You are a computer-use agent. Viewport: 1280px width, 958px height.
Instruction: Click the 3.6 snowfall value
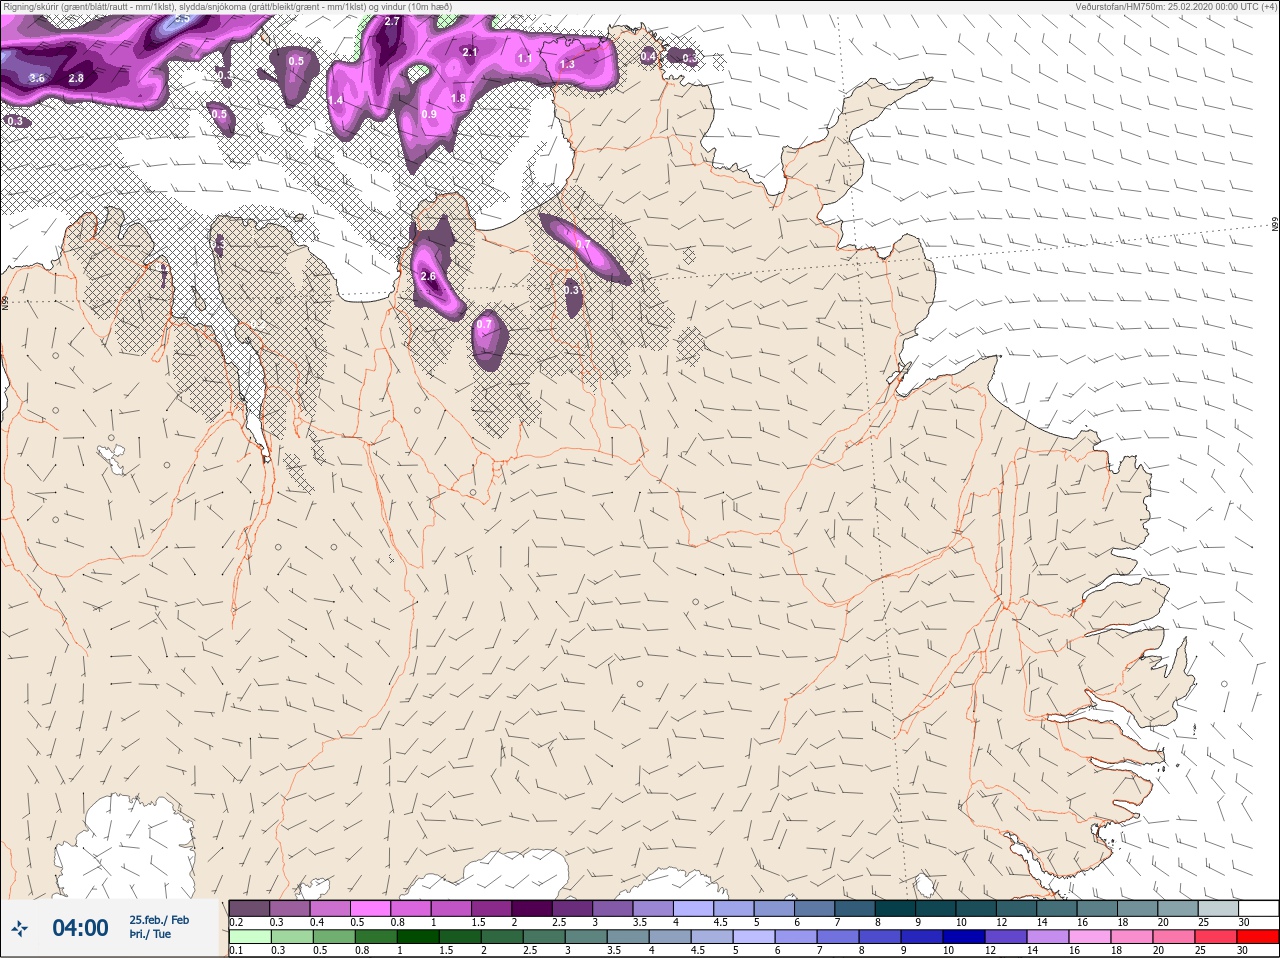(x=37, y=78)
